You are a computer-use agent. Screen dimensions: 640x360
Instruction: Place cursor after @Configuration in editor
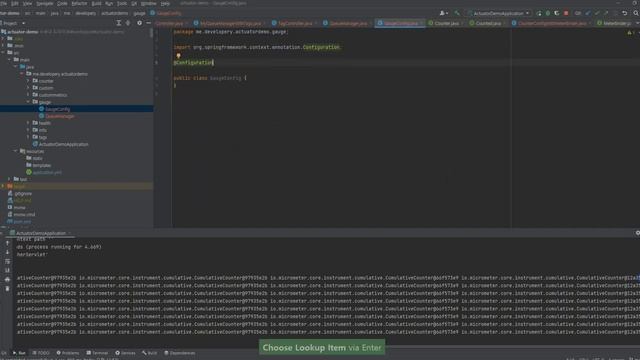coord(213,62)
